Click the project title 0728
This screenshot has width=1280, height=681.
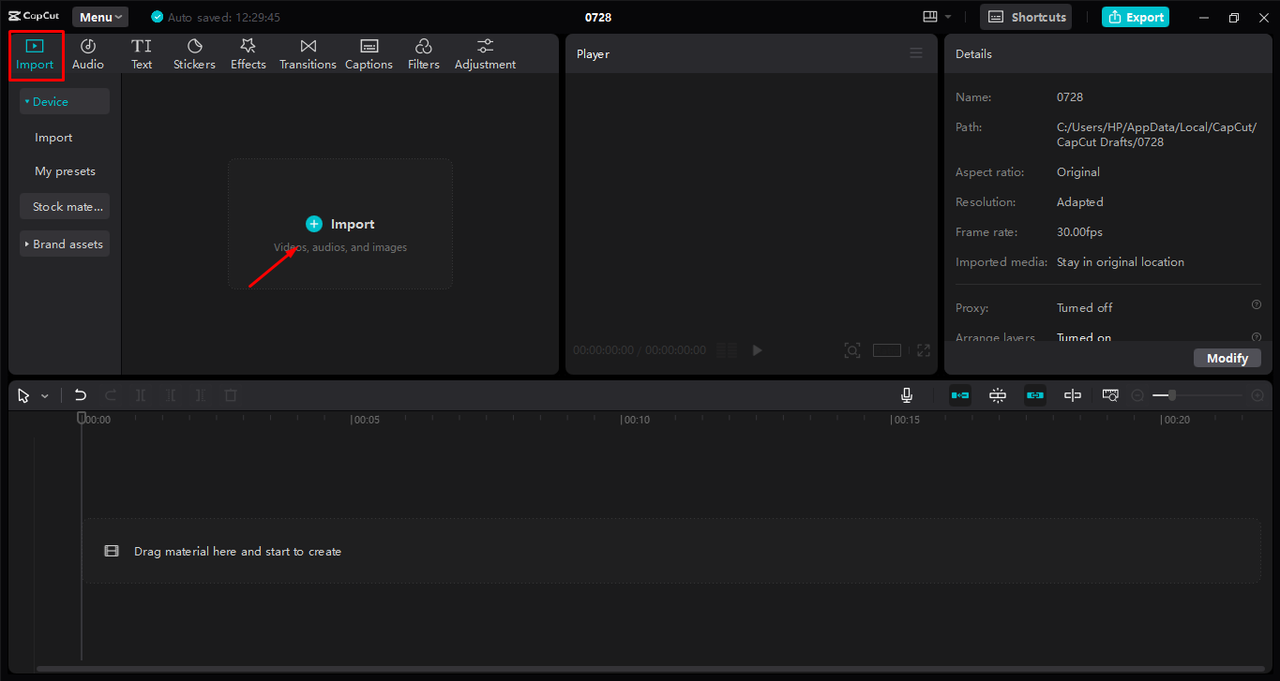point(598,17)
